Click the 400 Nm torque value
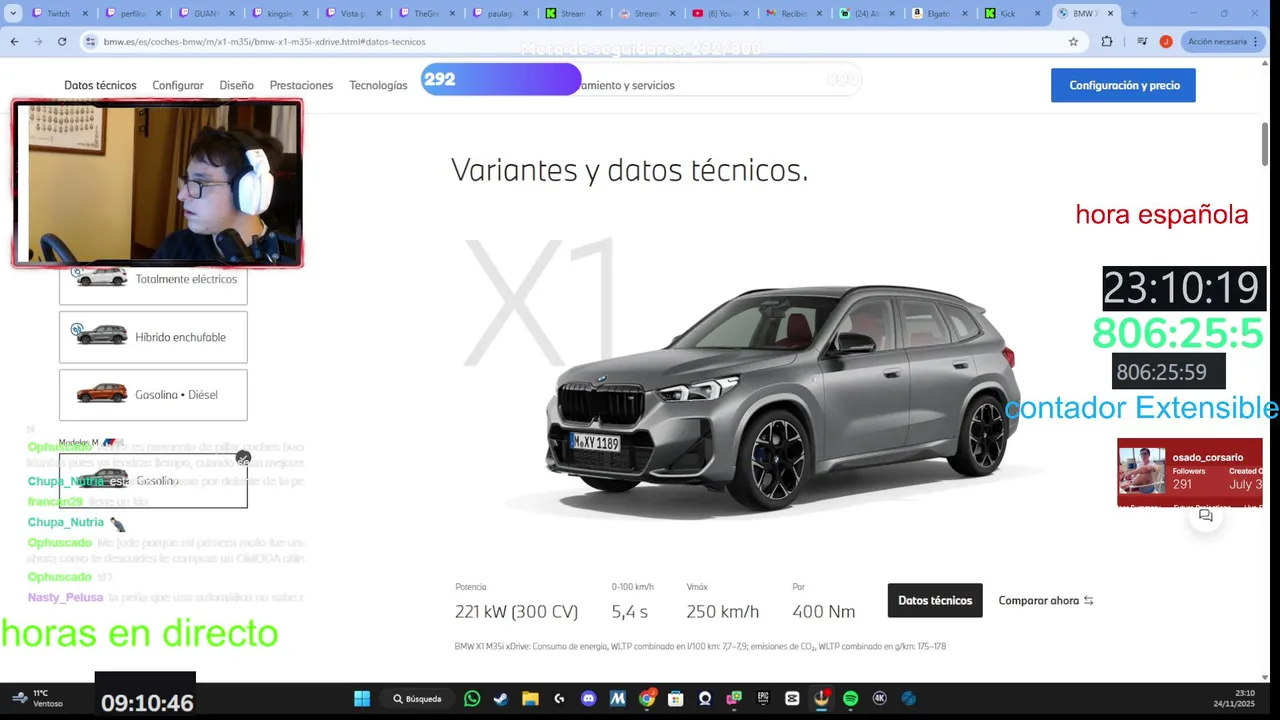The width and height of the screenshot is (1280, 720). click(823, 611)
